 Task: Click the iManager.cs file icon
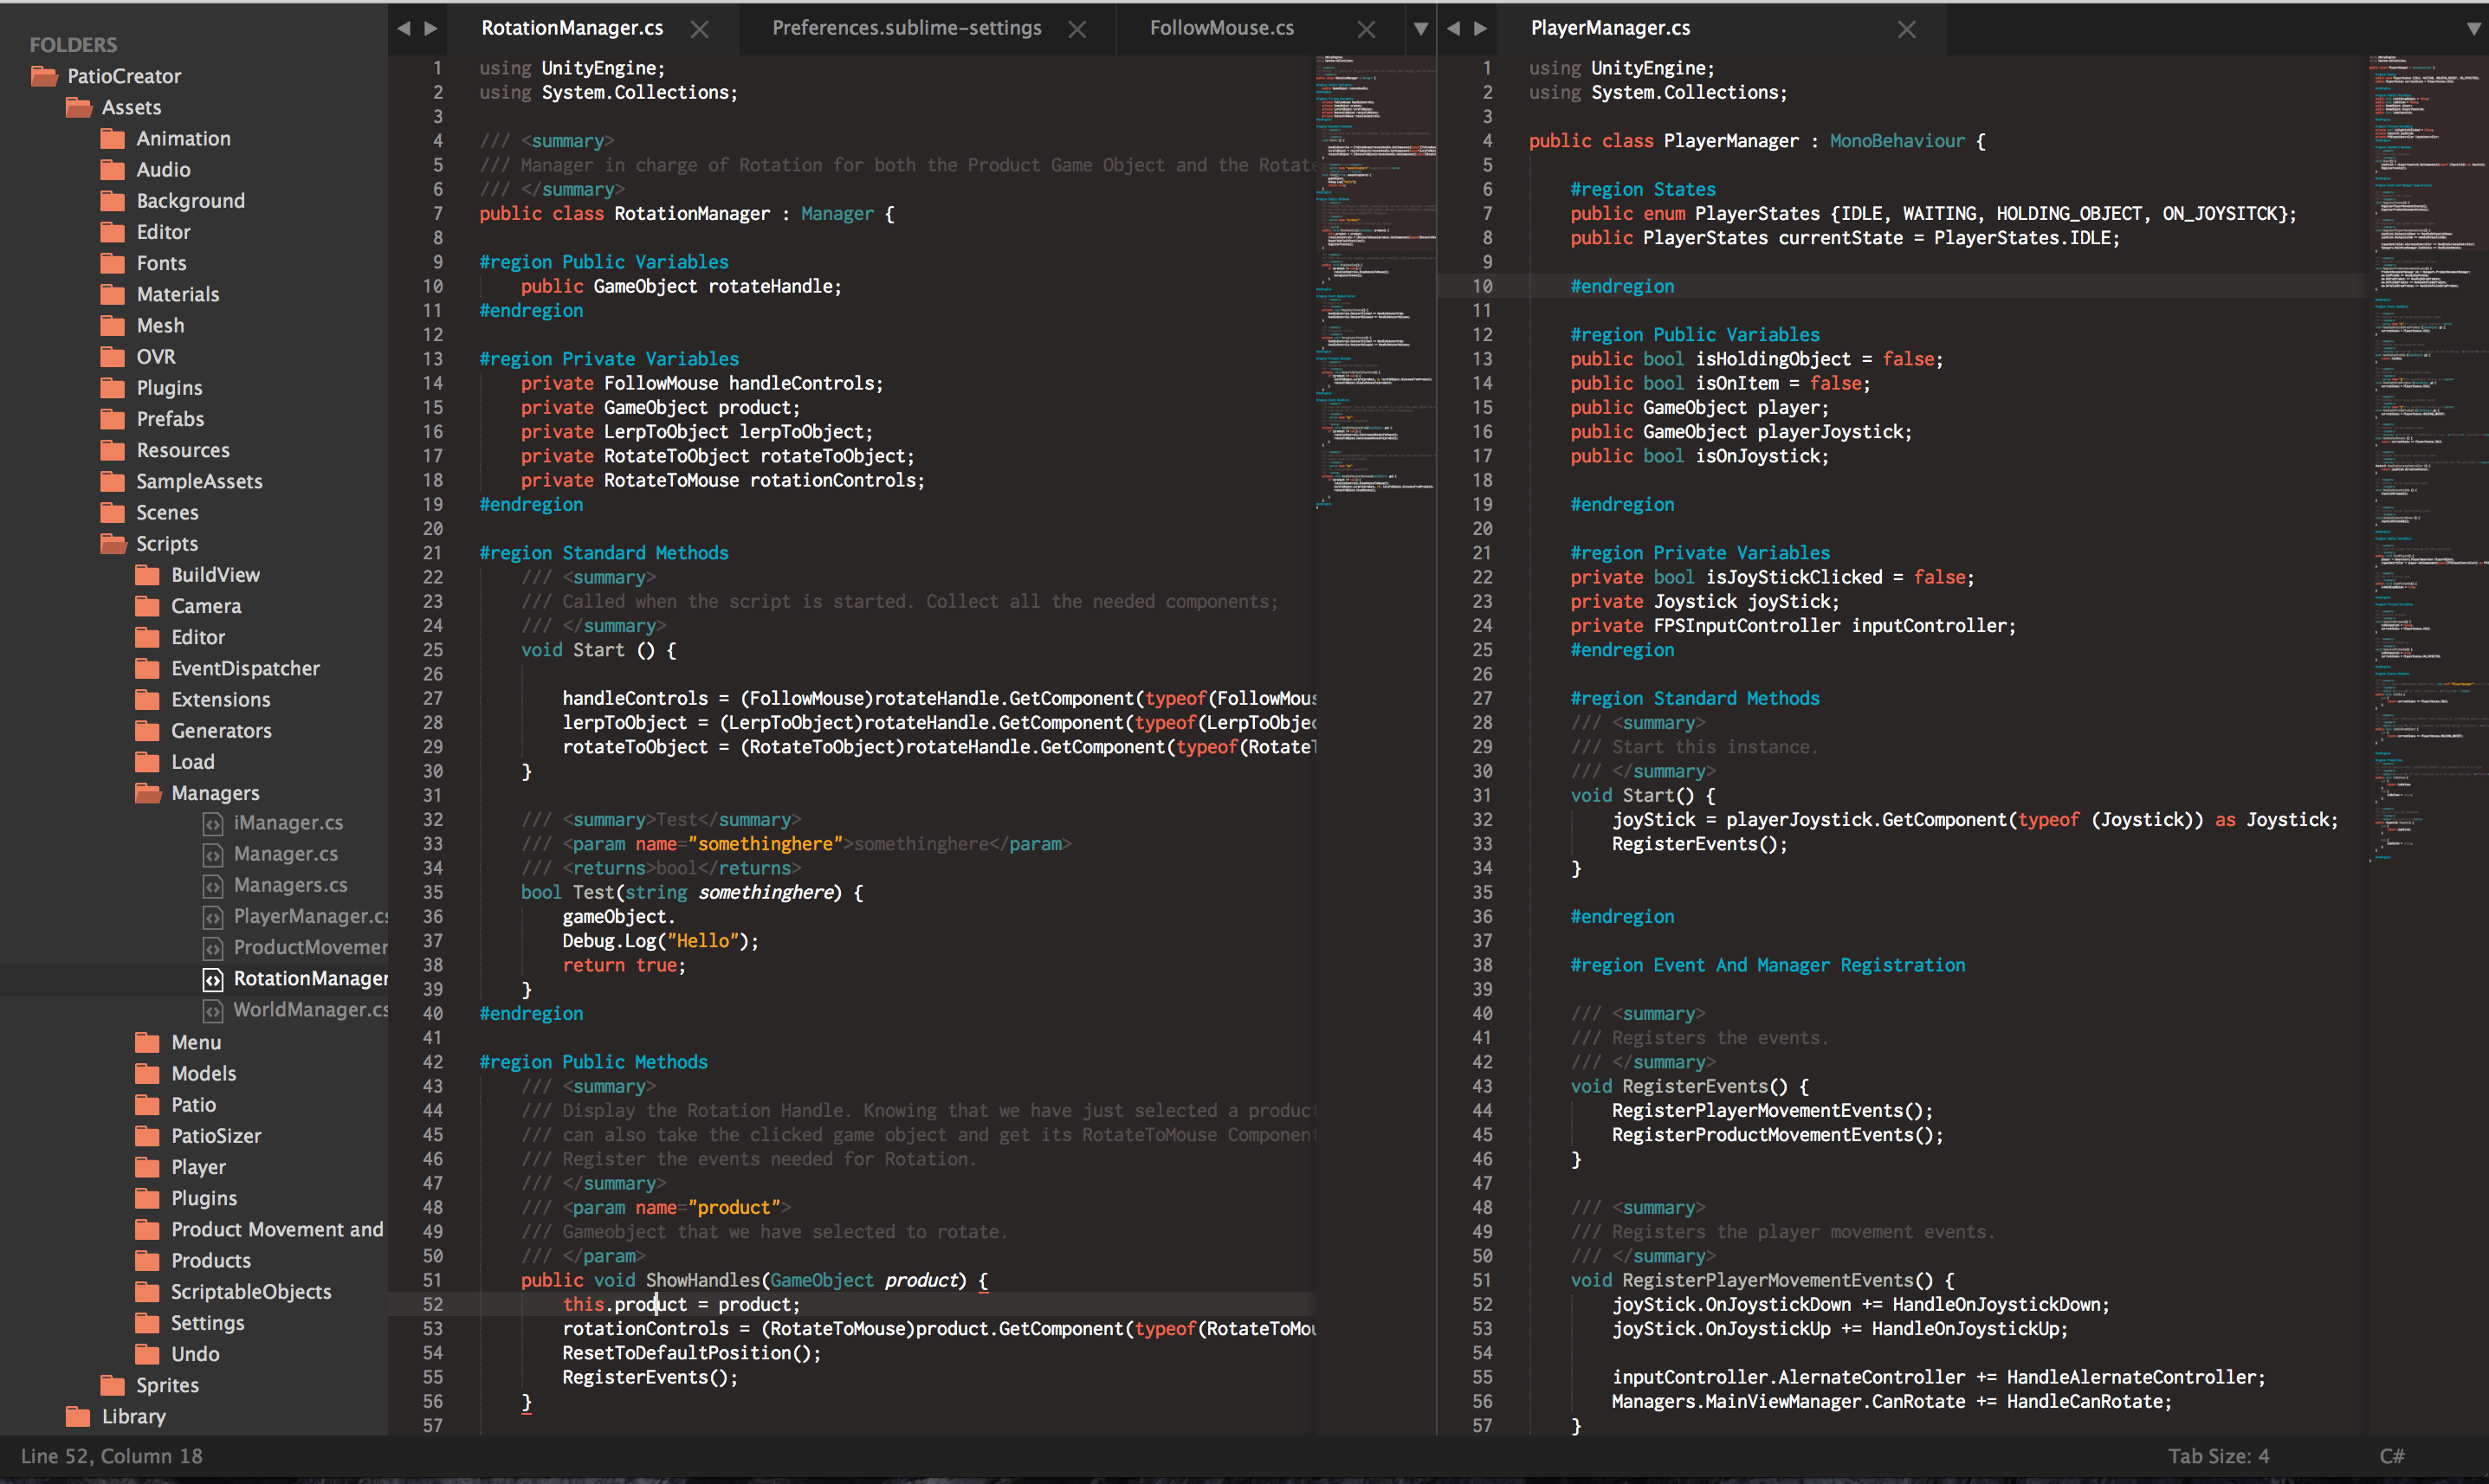(212, 823)
